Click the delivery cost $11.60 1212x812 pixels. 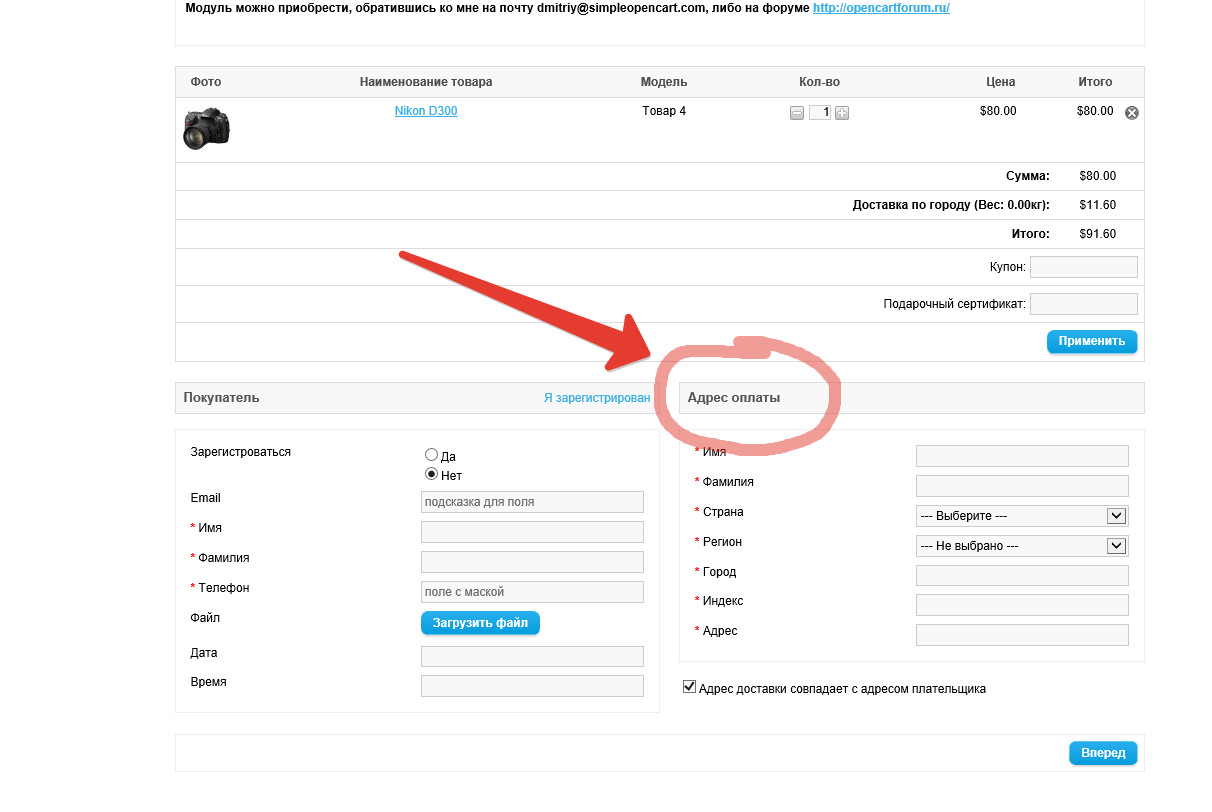[x=1098, y=205]
